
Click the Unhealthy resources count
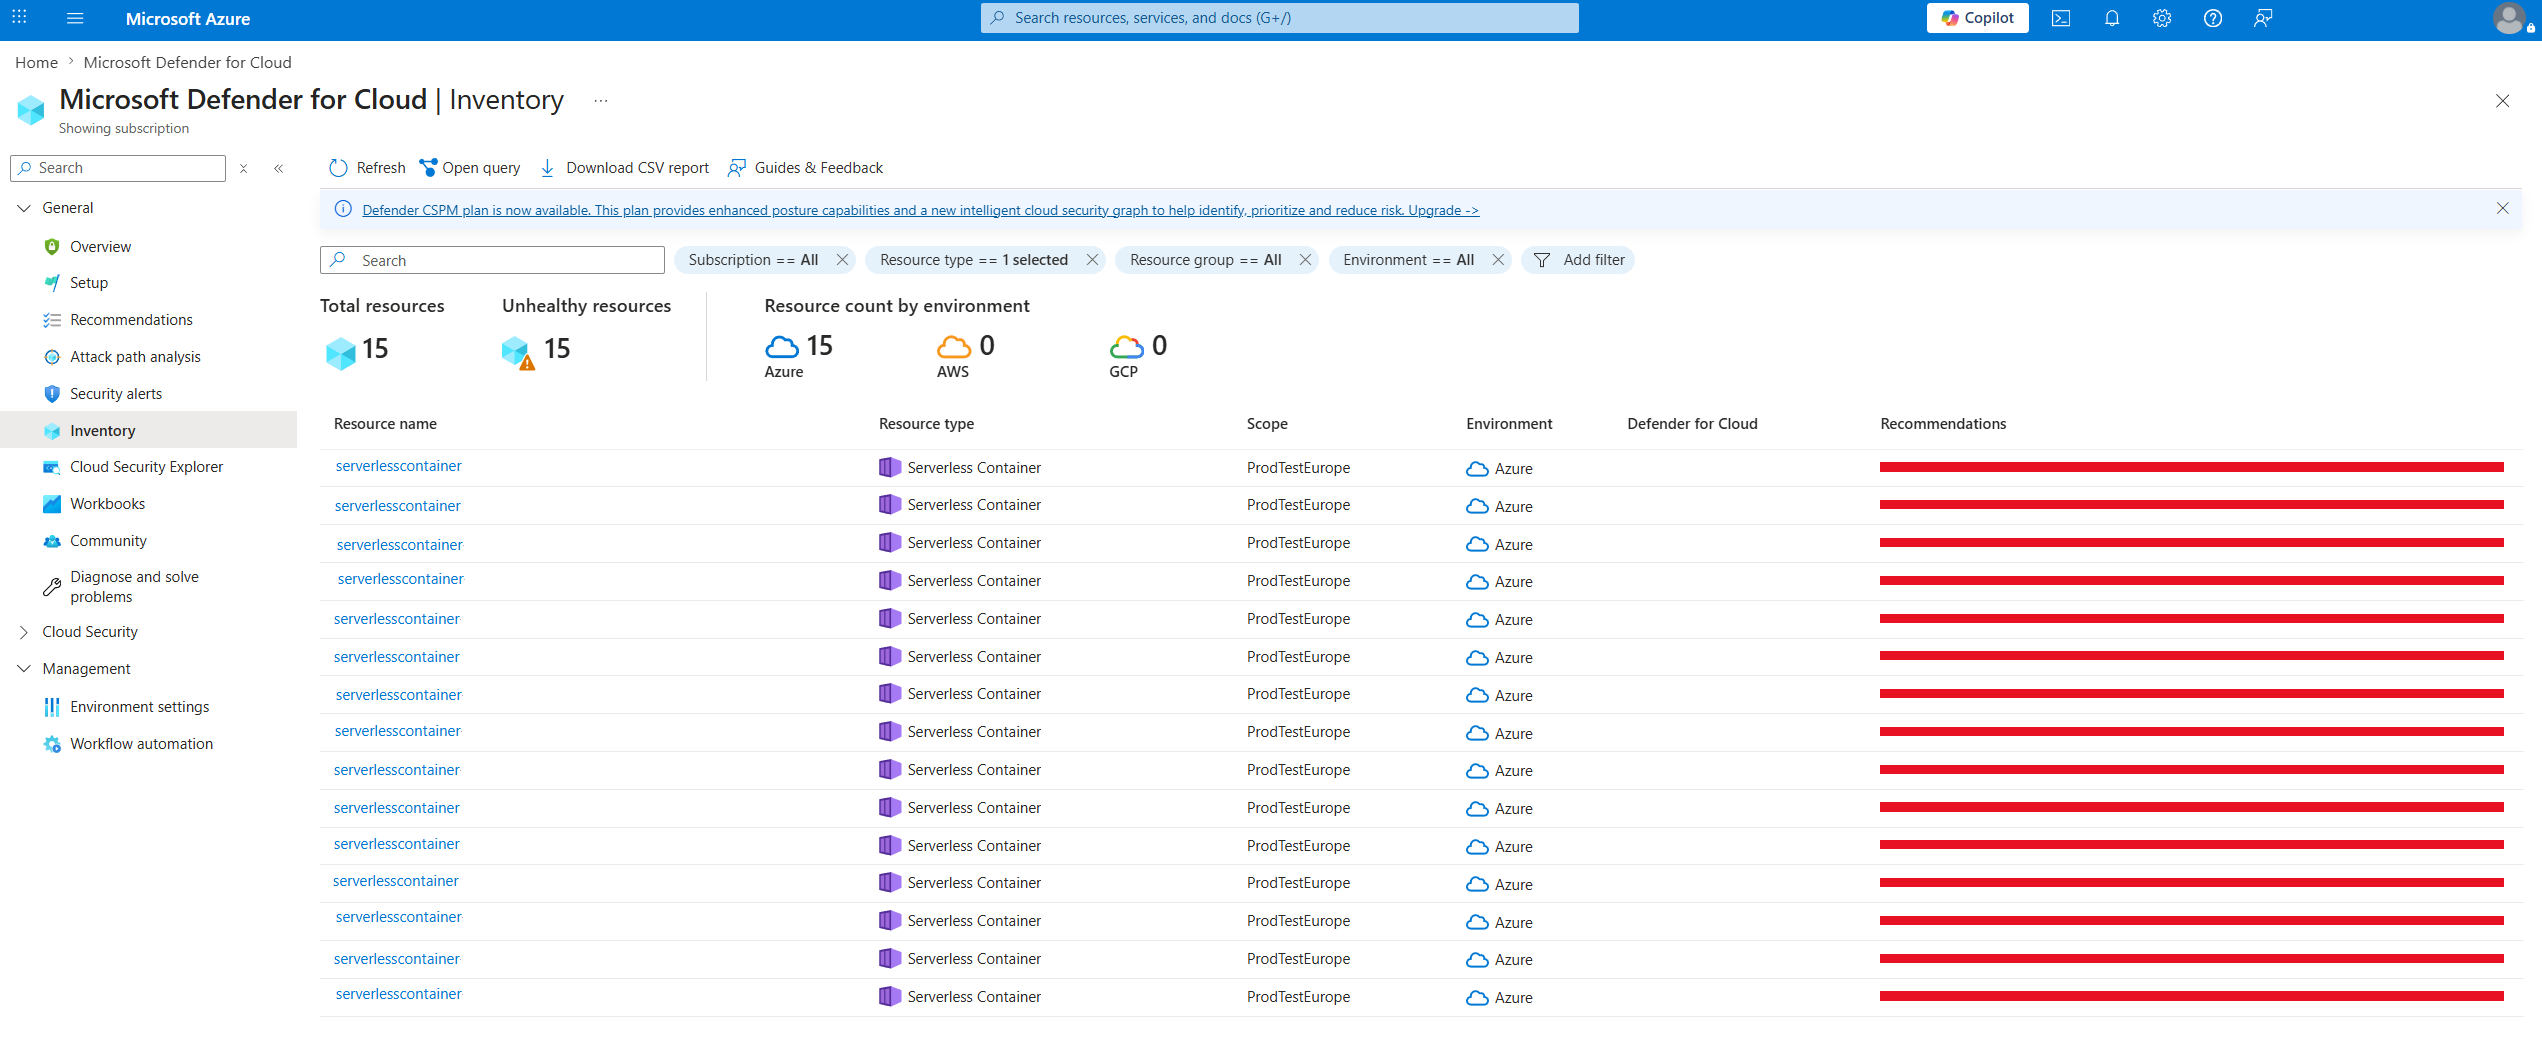coord(557,349)
